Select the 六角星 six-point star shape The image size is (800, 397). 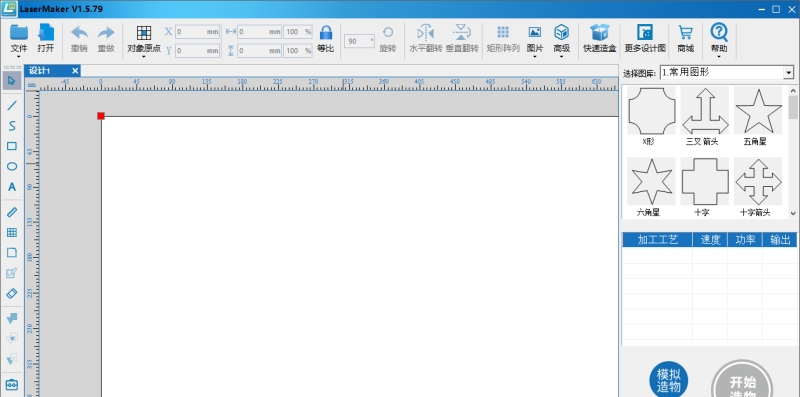(x=651, y=181)
